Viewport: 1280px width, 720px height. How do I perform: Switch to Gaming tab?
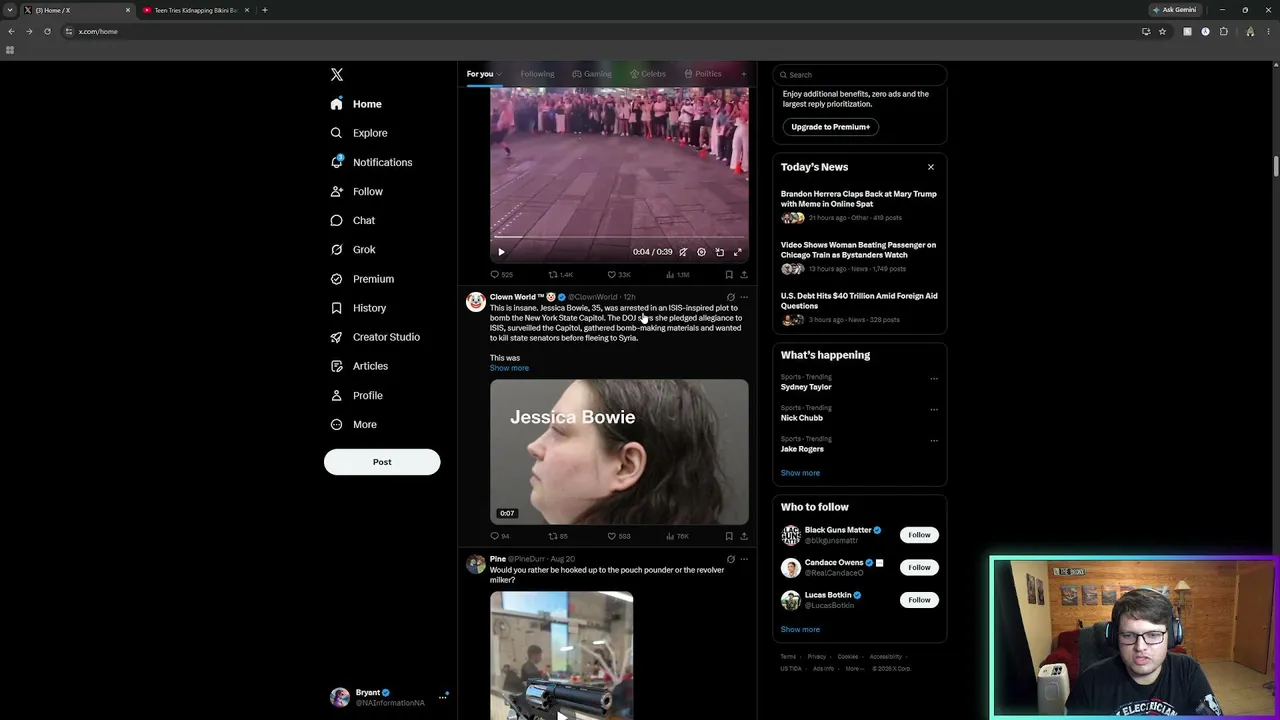click(x=592, y=74)
